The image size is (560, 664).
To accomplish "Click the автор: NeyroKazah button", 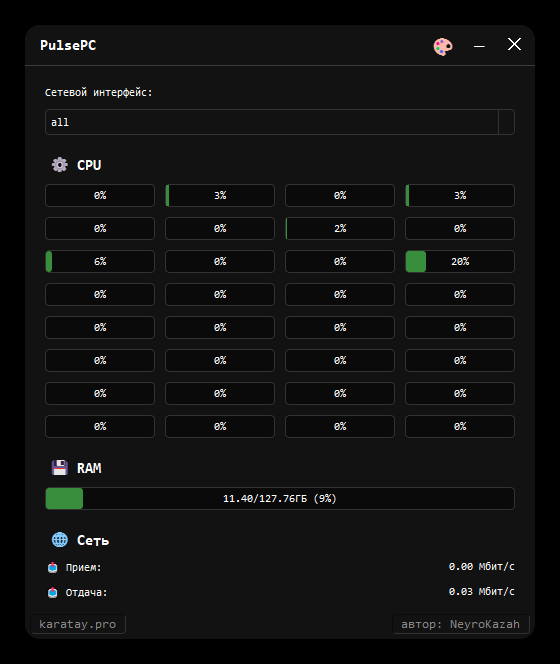I will tap(461, 624).
